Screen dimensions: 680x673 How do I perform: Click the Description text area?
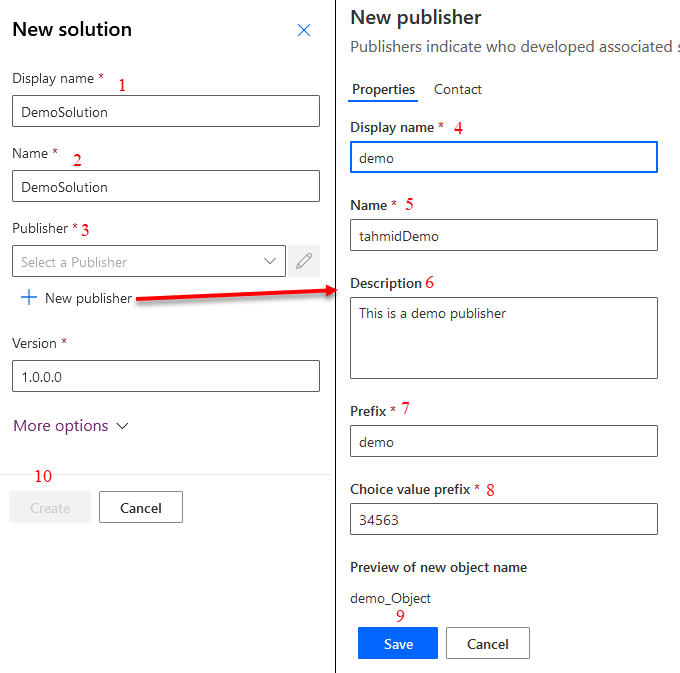pos(504,338)
